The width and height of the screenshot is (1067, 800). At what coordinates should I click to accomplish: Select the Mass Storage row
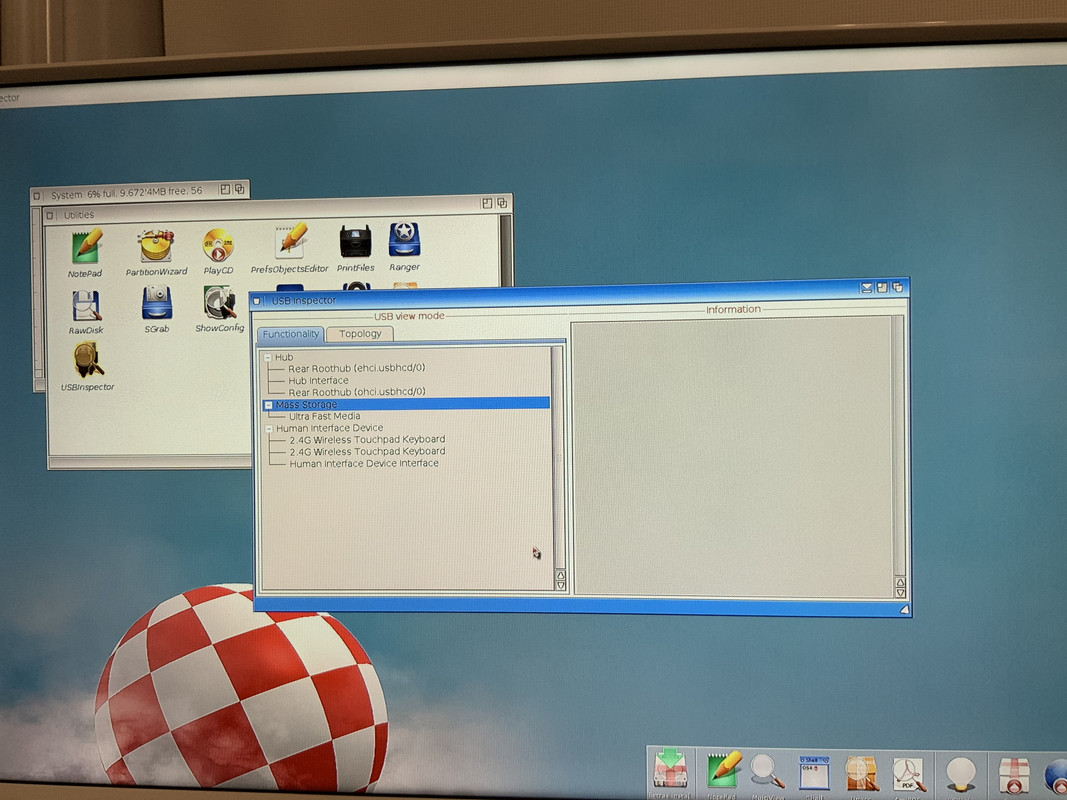tap(406, 404)
